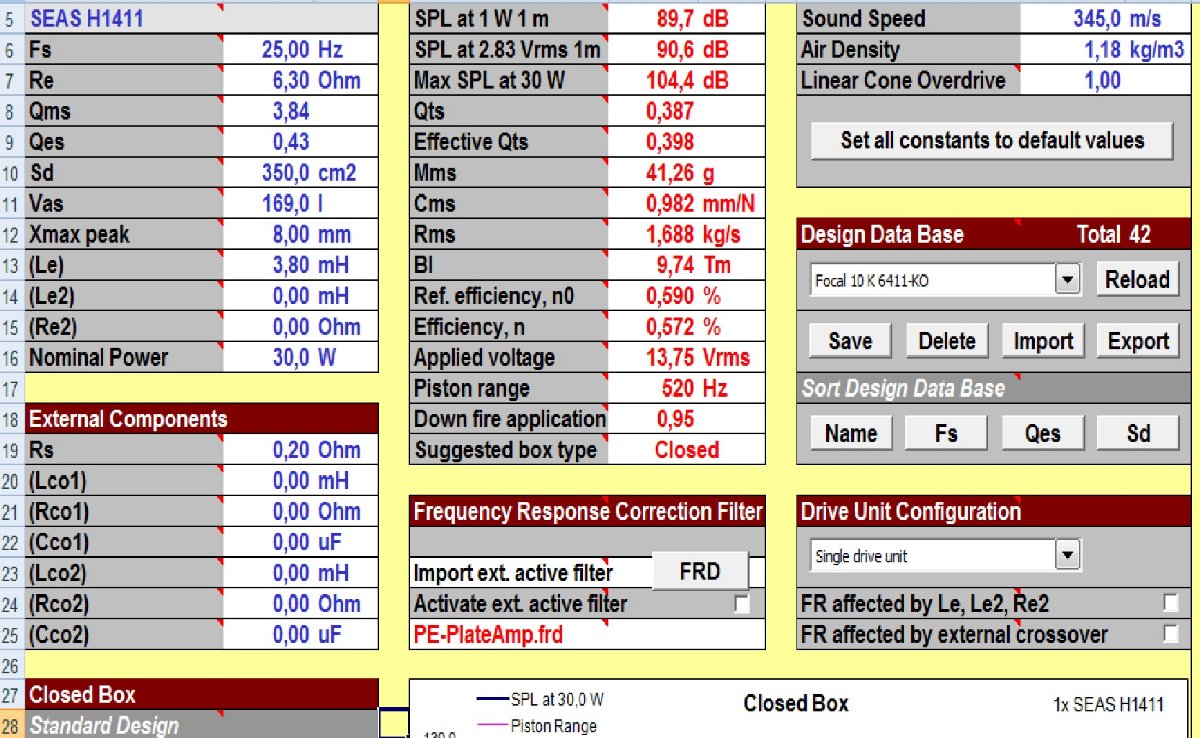
Task: Open the Focal 10 K 6411-KO dropdown
Action: pyautogui.click(x=1069, y=281)
